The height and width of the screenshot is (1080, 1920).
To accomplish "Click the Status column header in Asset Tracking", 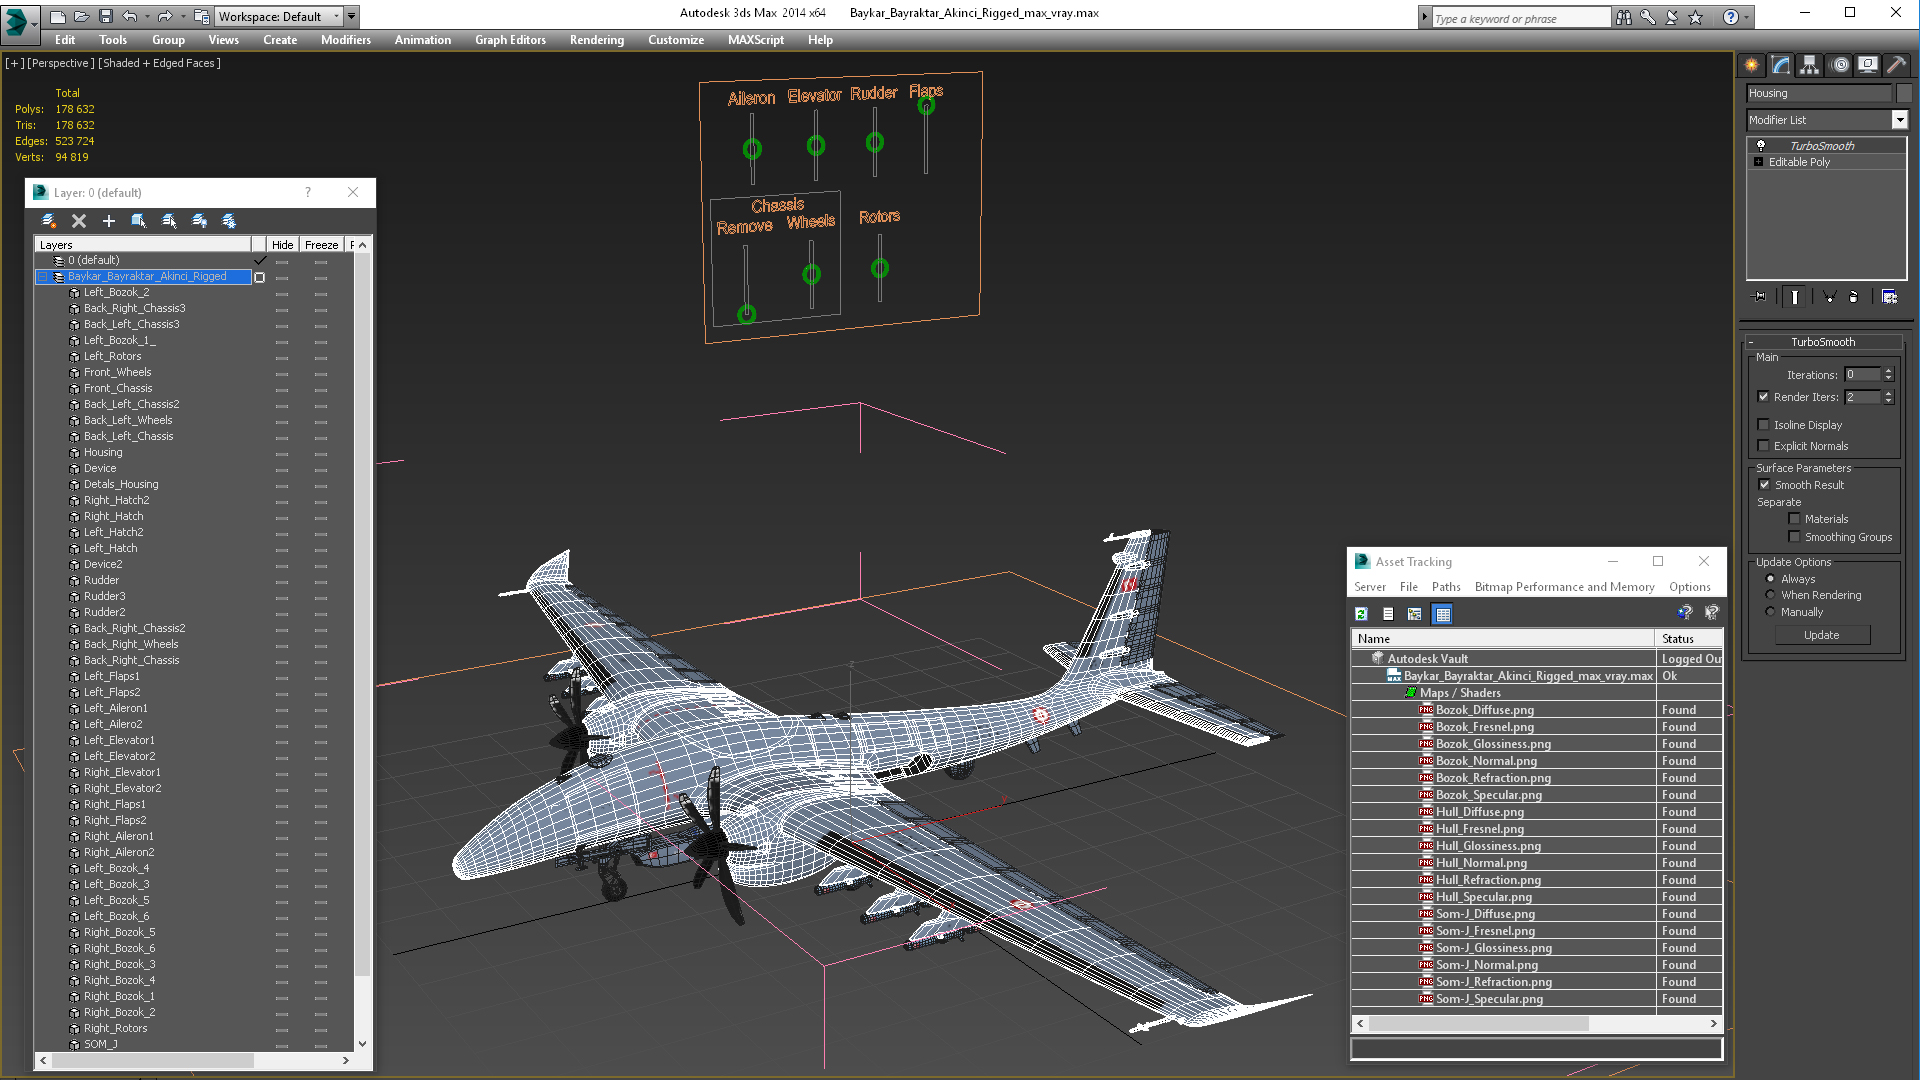I will point(1689,639).
